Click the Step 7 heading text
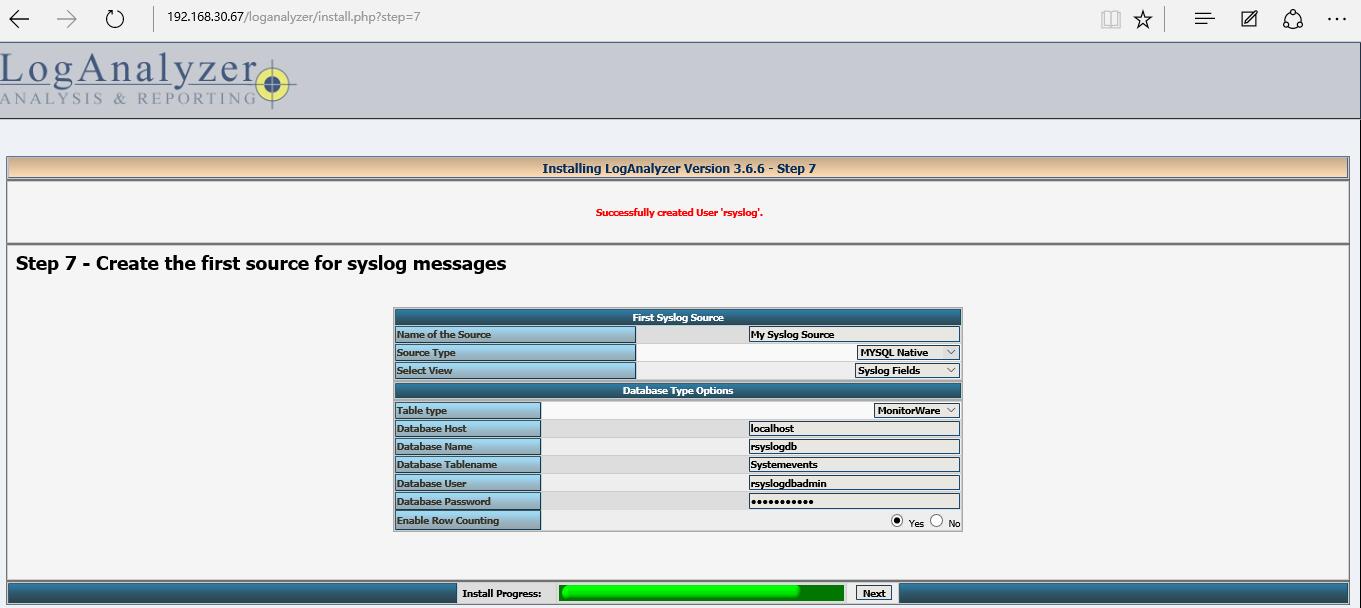Viewport: 1361px width, 608px height. (261, 264)
